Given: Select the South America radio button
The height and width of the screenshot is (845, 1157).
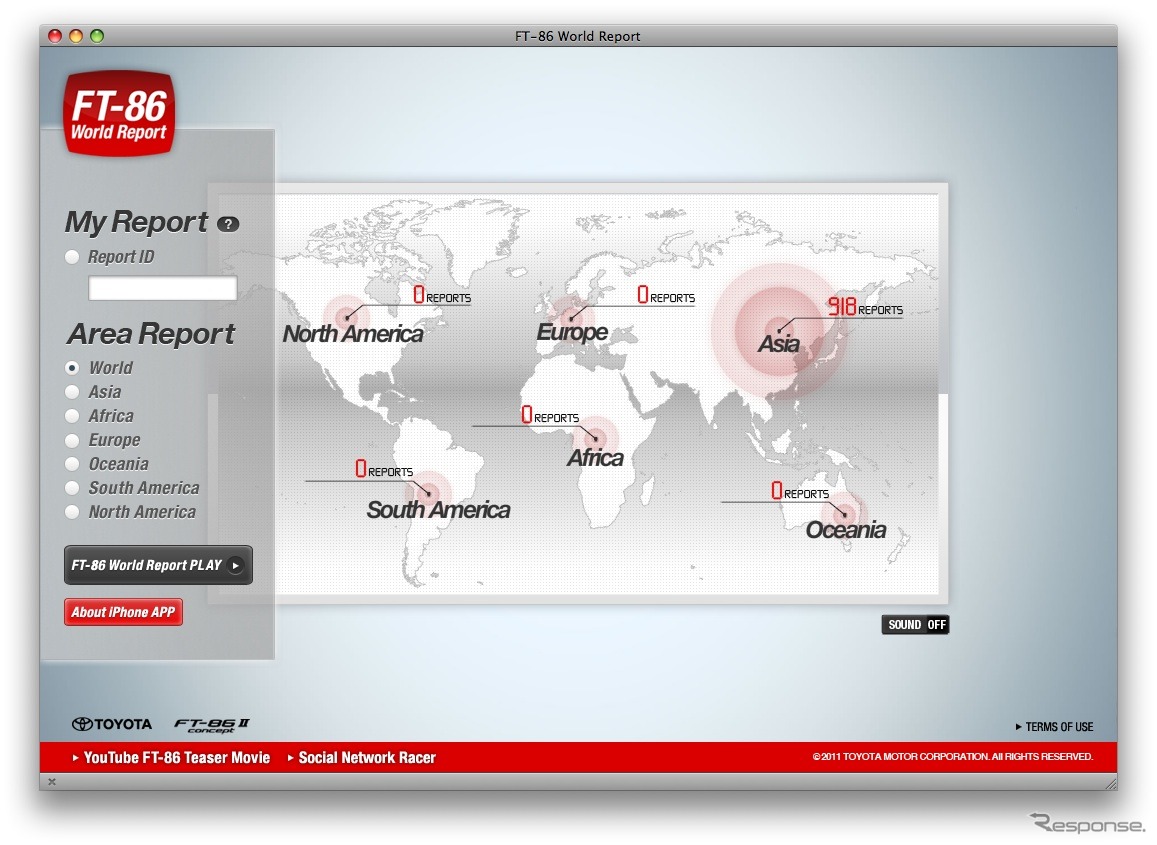Looking at the screenshot, I should coord(72,489).
